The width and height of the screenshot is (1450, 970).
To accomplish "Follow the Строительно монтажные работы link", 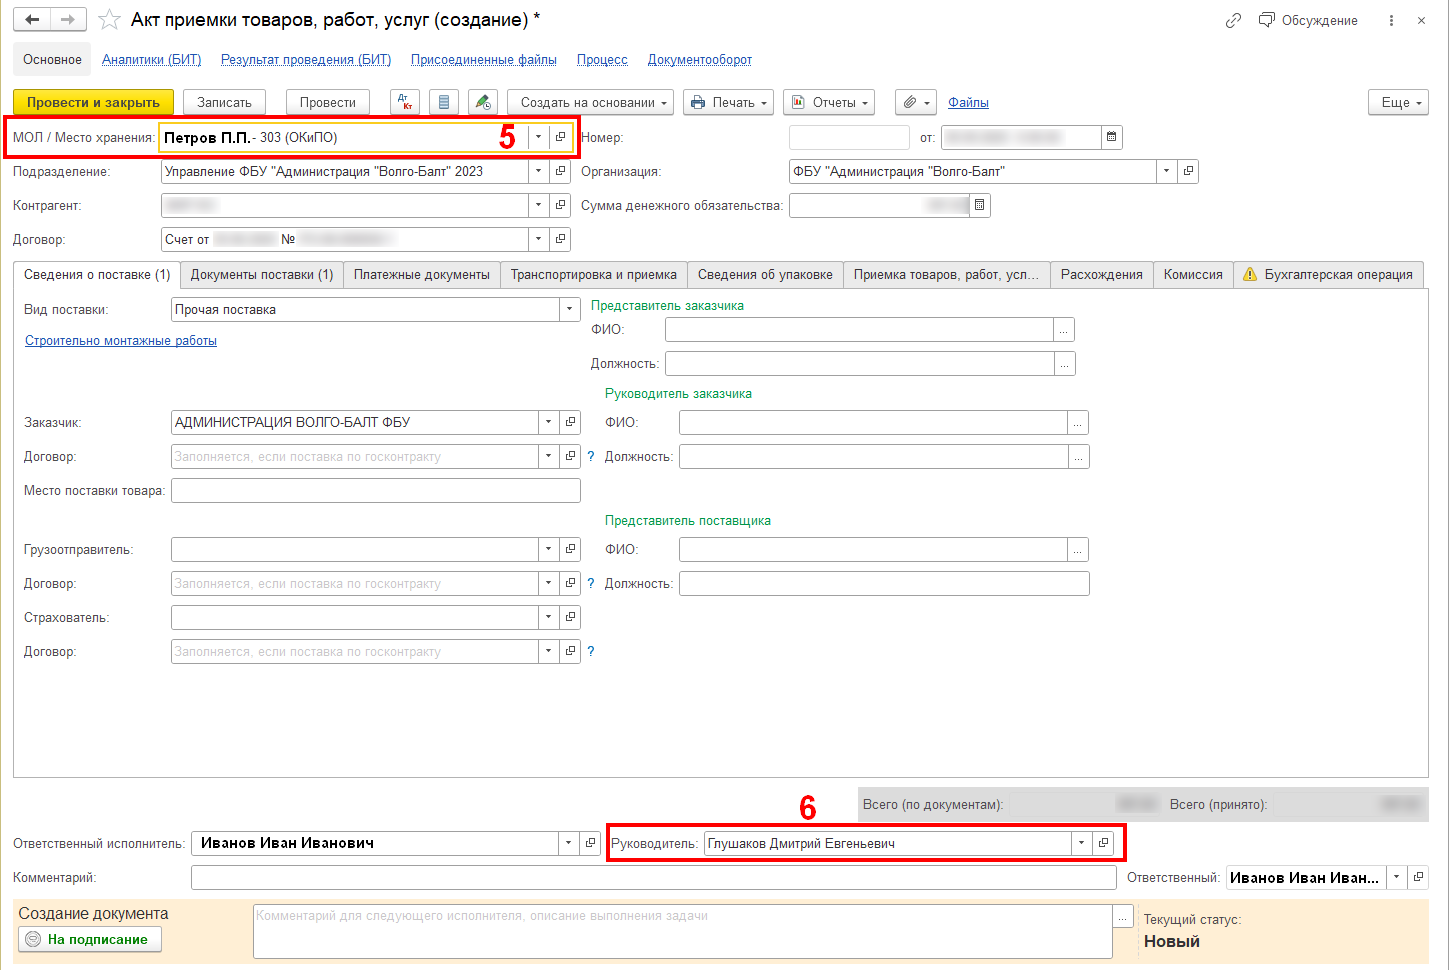I will pyautogui.click(x=121, y=341).
